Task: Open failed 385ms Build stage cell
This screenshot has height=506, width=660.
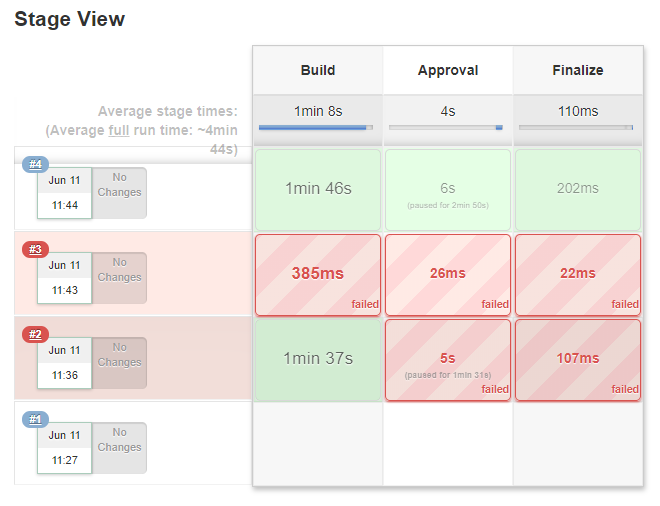Action: coord(318,273)
